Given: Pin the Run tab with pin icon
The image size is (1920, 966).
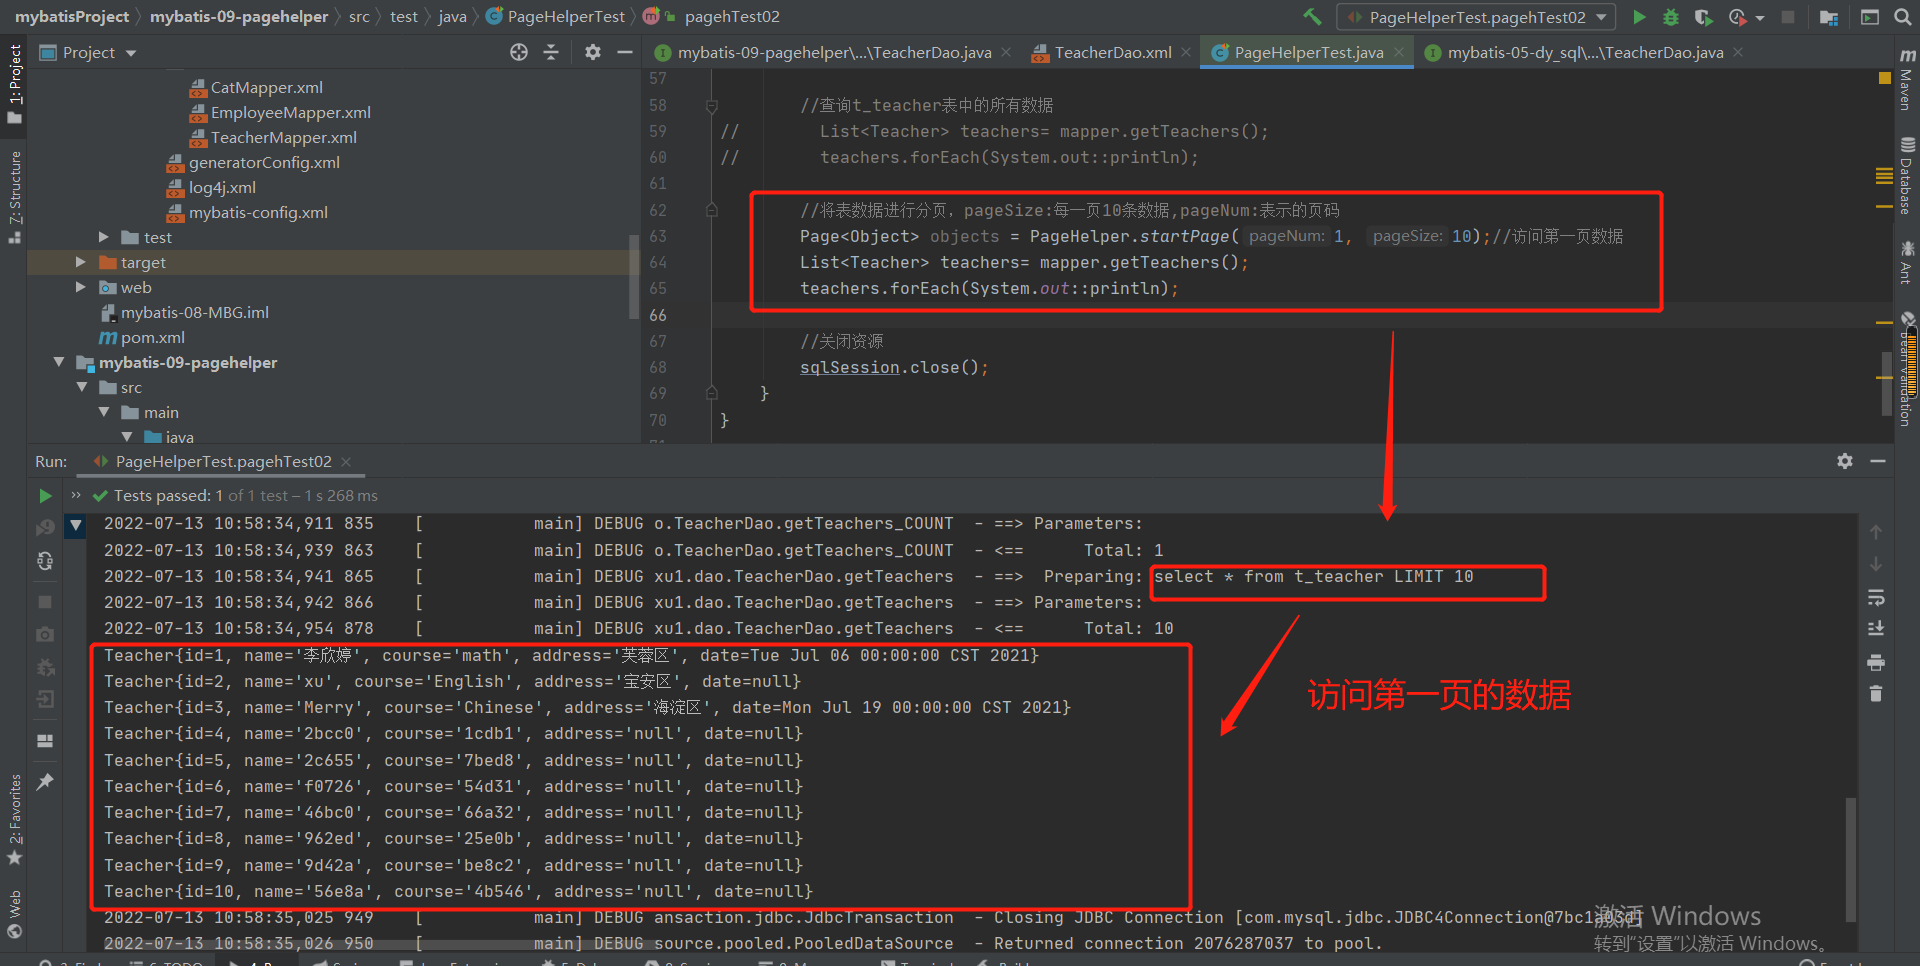Looking at the screenshot, I should [x=45, y=782].
